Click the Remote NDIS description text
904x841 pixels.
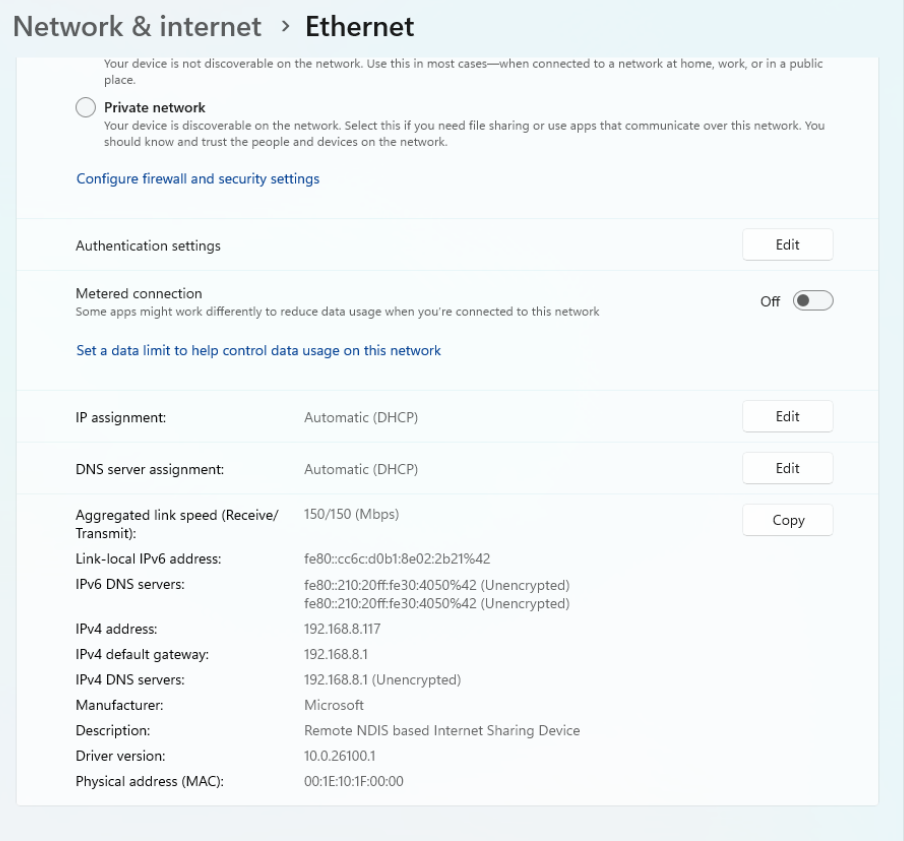click(x=441, y=731)
